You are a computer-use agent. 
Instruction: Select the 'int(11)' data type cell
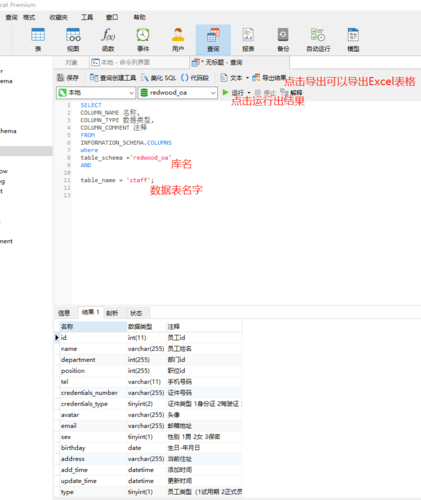(146, 338)
